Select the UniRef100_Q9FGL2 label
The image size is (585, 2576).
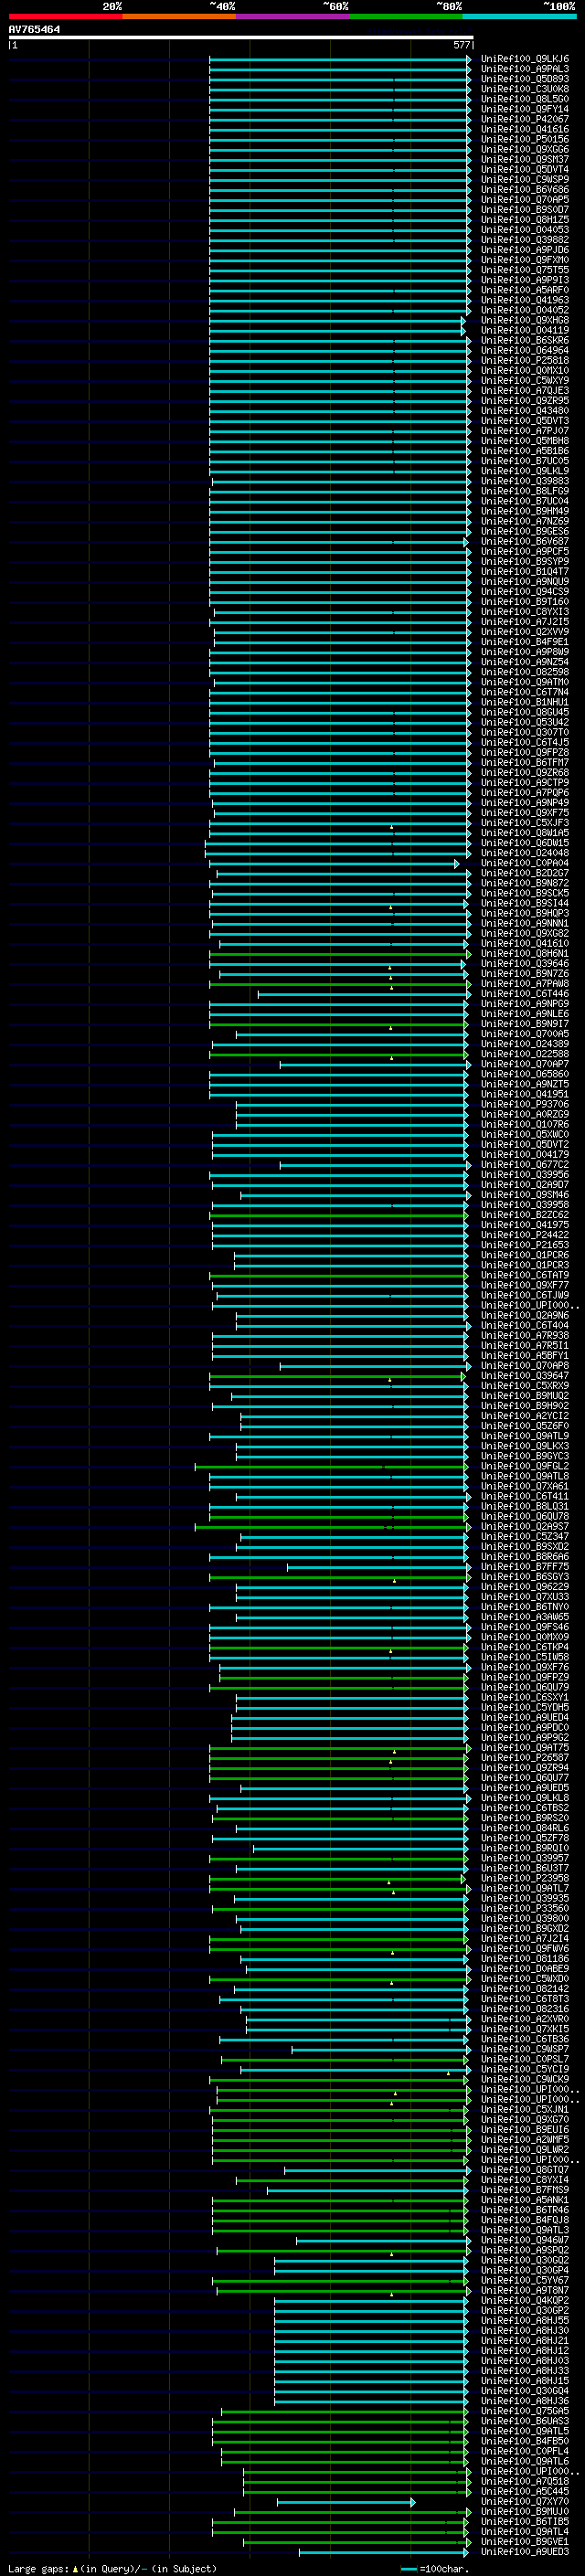[525, 1466]
